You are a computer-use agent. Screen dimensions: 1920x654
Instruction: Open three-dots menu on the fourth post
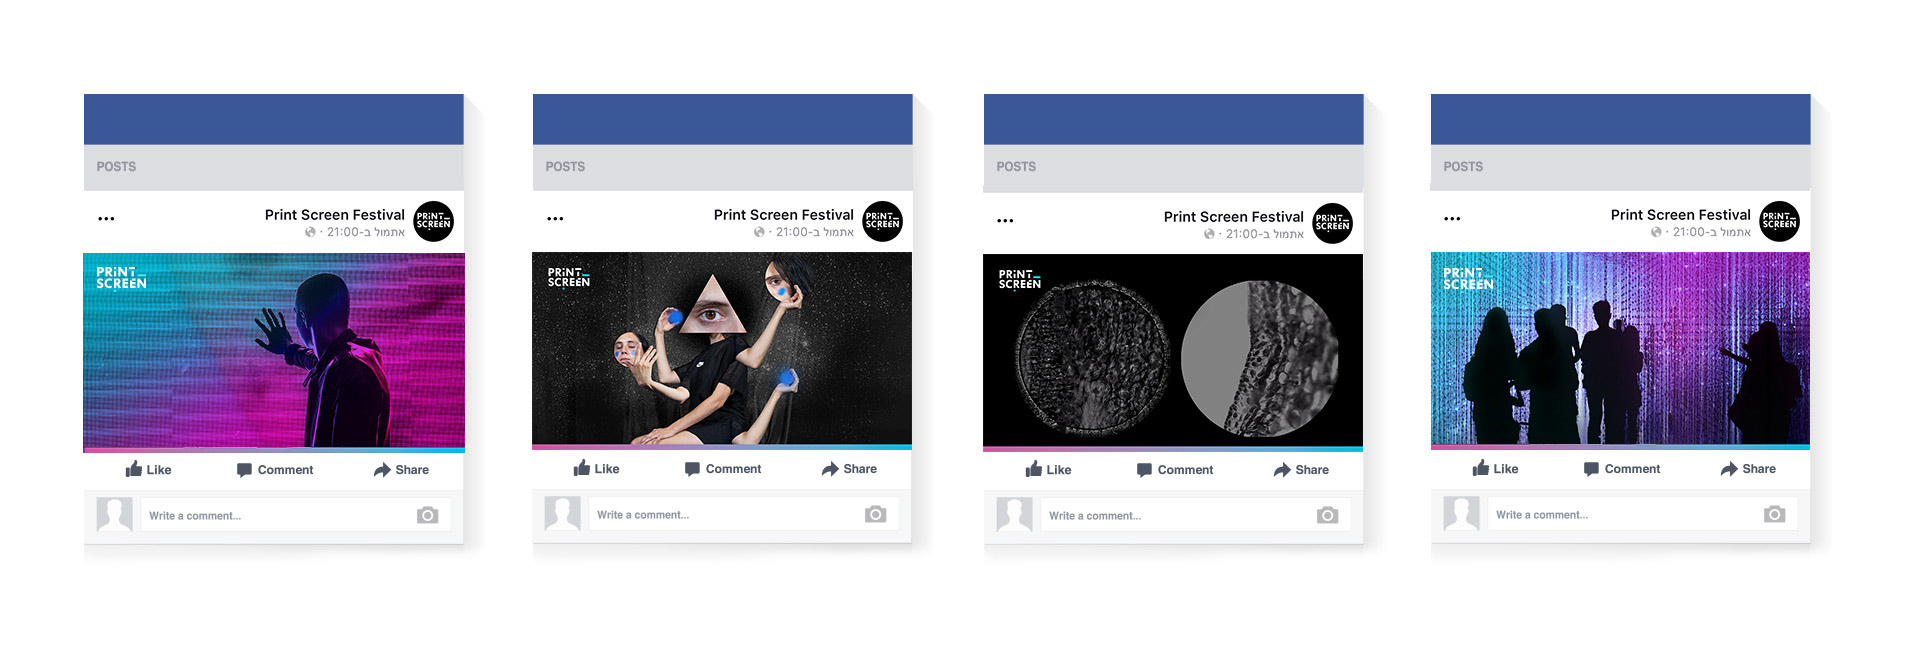tap(1452, 218)
